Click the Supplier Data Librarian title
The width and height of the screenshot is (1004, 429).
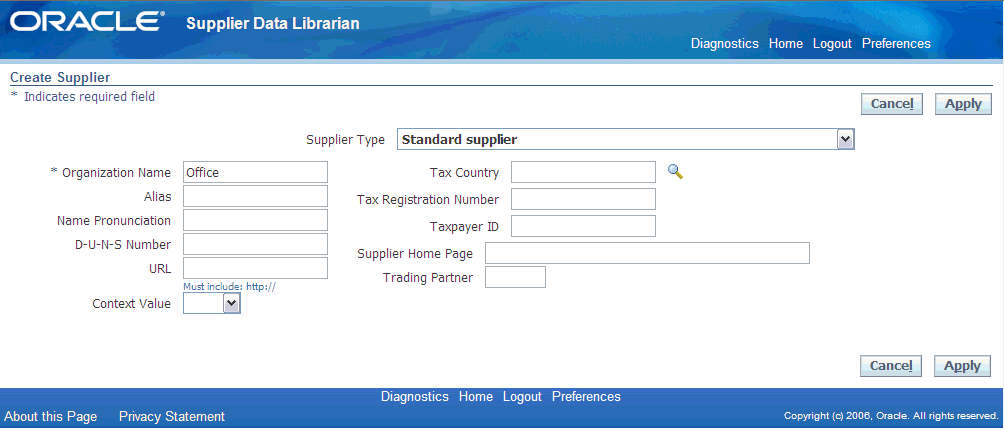(273, 24)
